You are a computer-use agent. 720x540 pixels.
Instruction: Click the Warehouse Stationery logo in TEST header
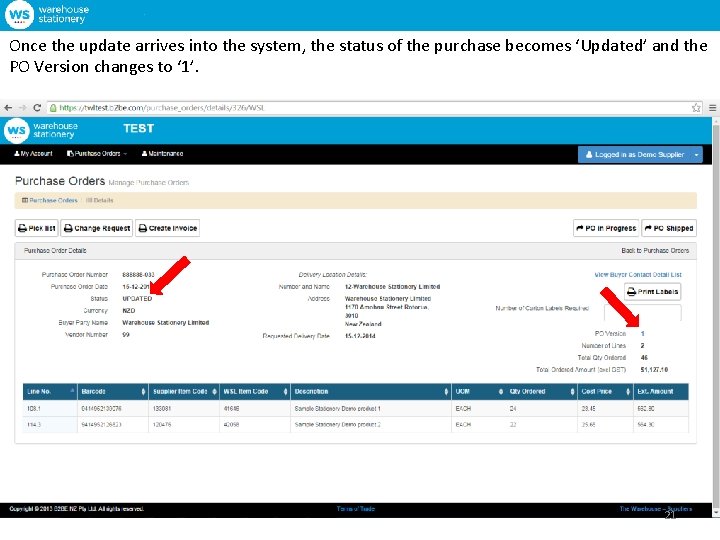(x=41, y=130)
